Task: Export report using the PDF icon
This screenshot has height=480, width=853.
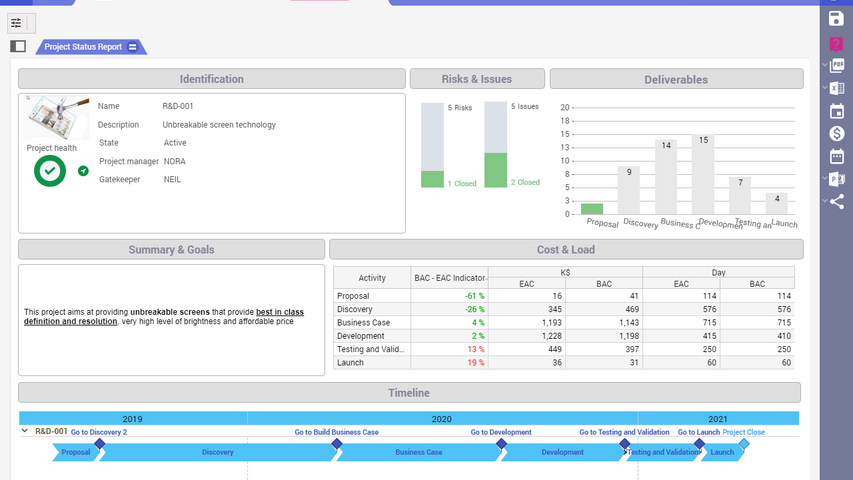Action: (x=837, y=66)
